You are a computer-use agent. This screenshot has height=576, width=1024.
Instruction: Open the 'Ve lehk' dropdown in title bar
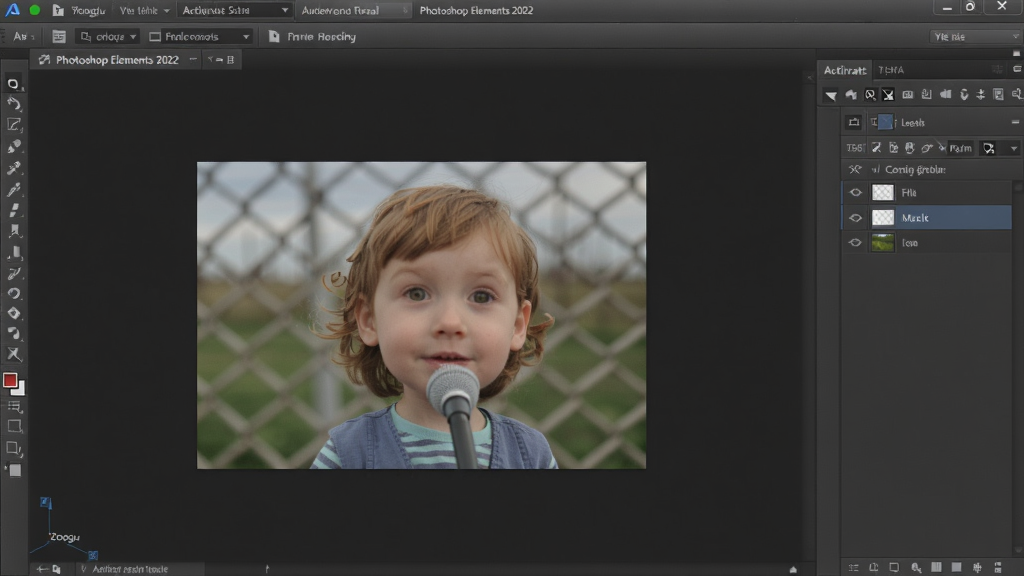tap(145, 10)
